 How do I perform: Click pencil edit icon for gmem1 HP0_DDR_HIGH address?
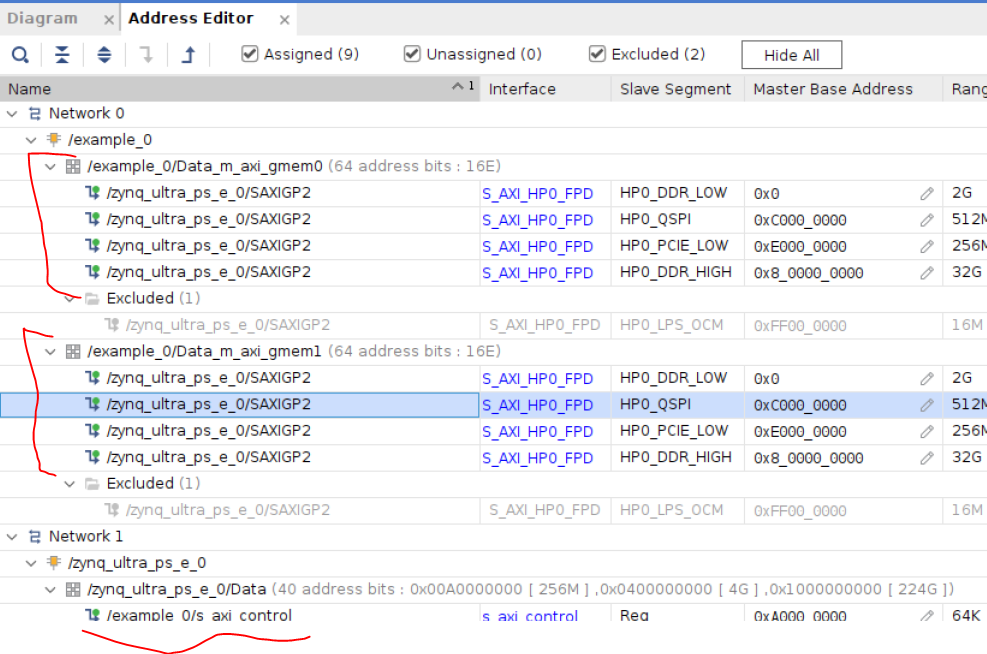tap(927, 458)
